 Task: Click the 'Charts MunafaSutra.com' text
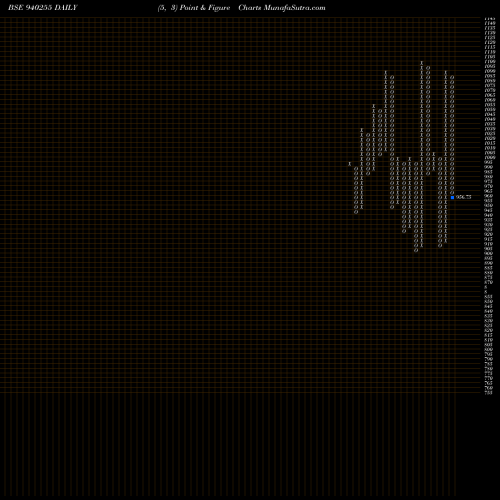pyautogui.click(x=282, y=8)
